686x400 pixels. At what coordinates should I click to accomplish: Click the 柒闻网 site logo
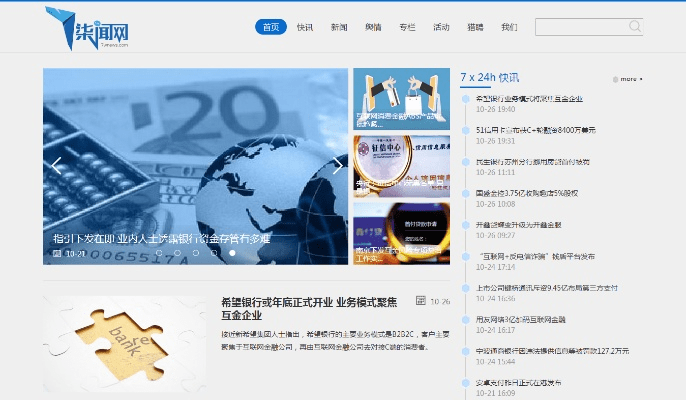(x=88, y=27)
